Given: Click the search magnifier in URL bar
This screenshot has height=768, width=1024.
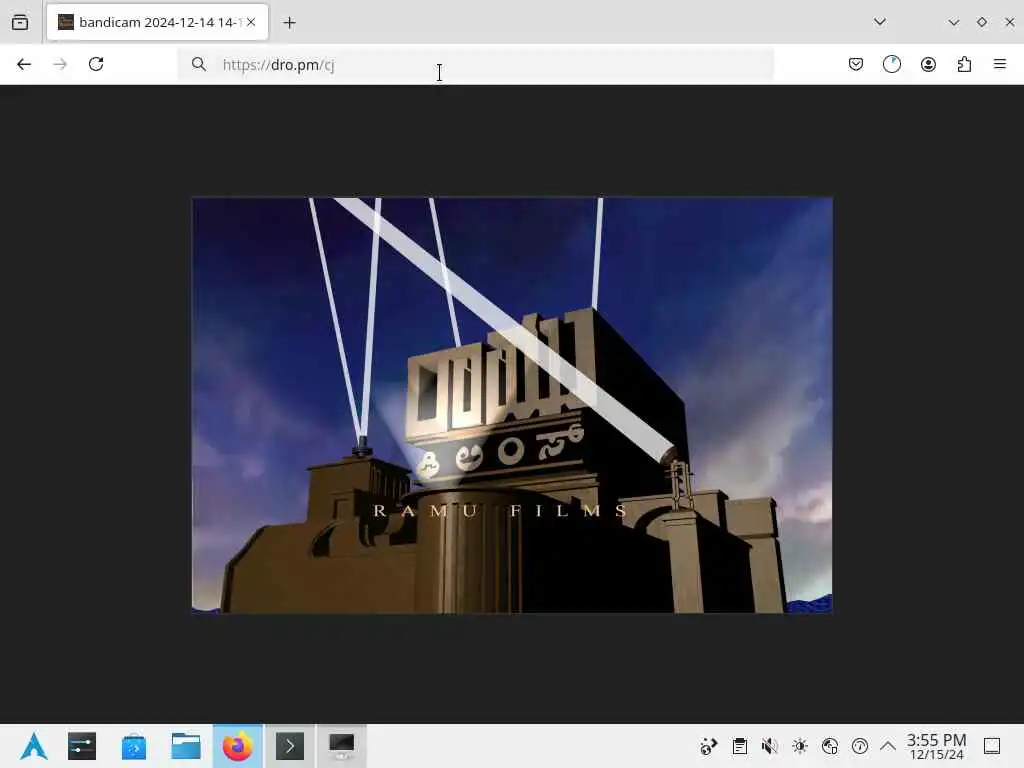Looking at the screenshot, I should (199, 64).
